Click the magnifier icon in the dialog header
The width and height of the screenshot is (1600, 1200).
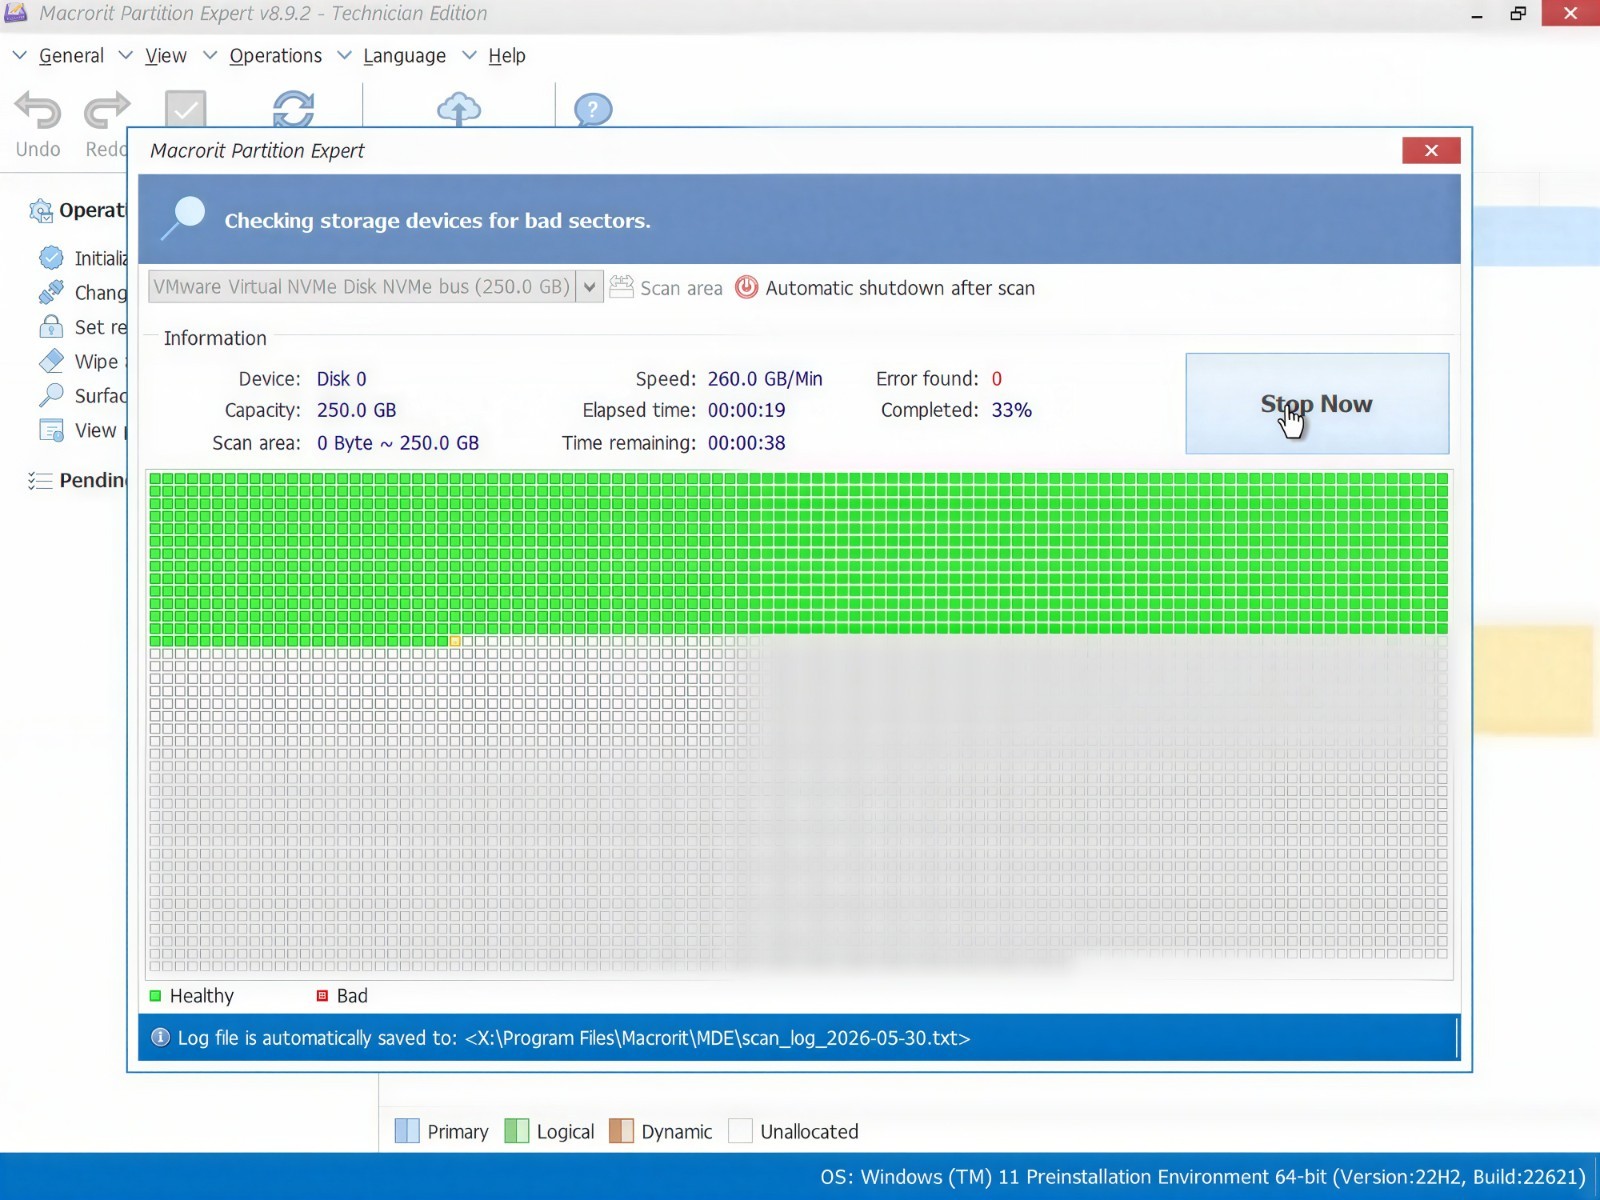click(184, 217)
